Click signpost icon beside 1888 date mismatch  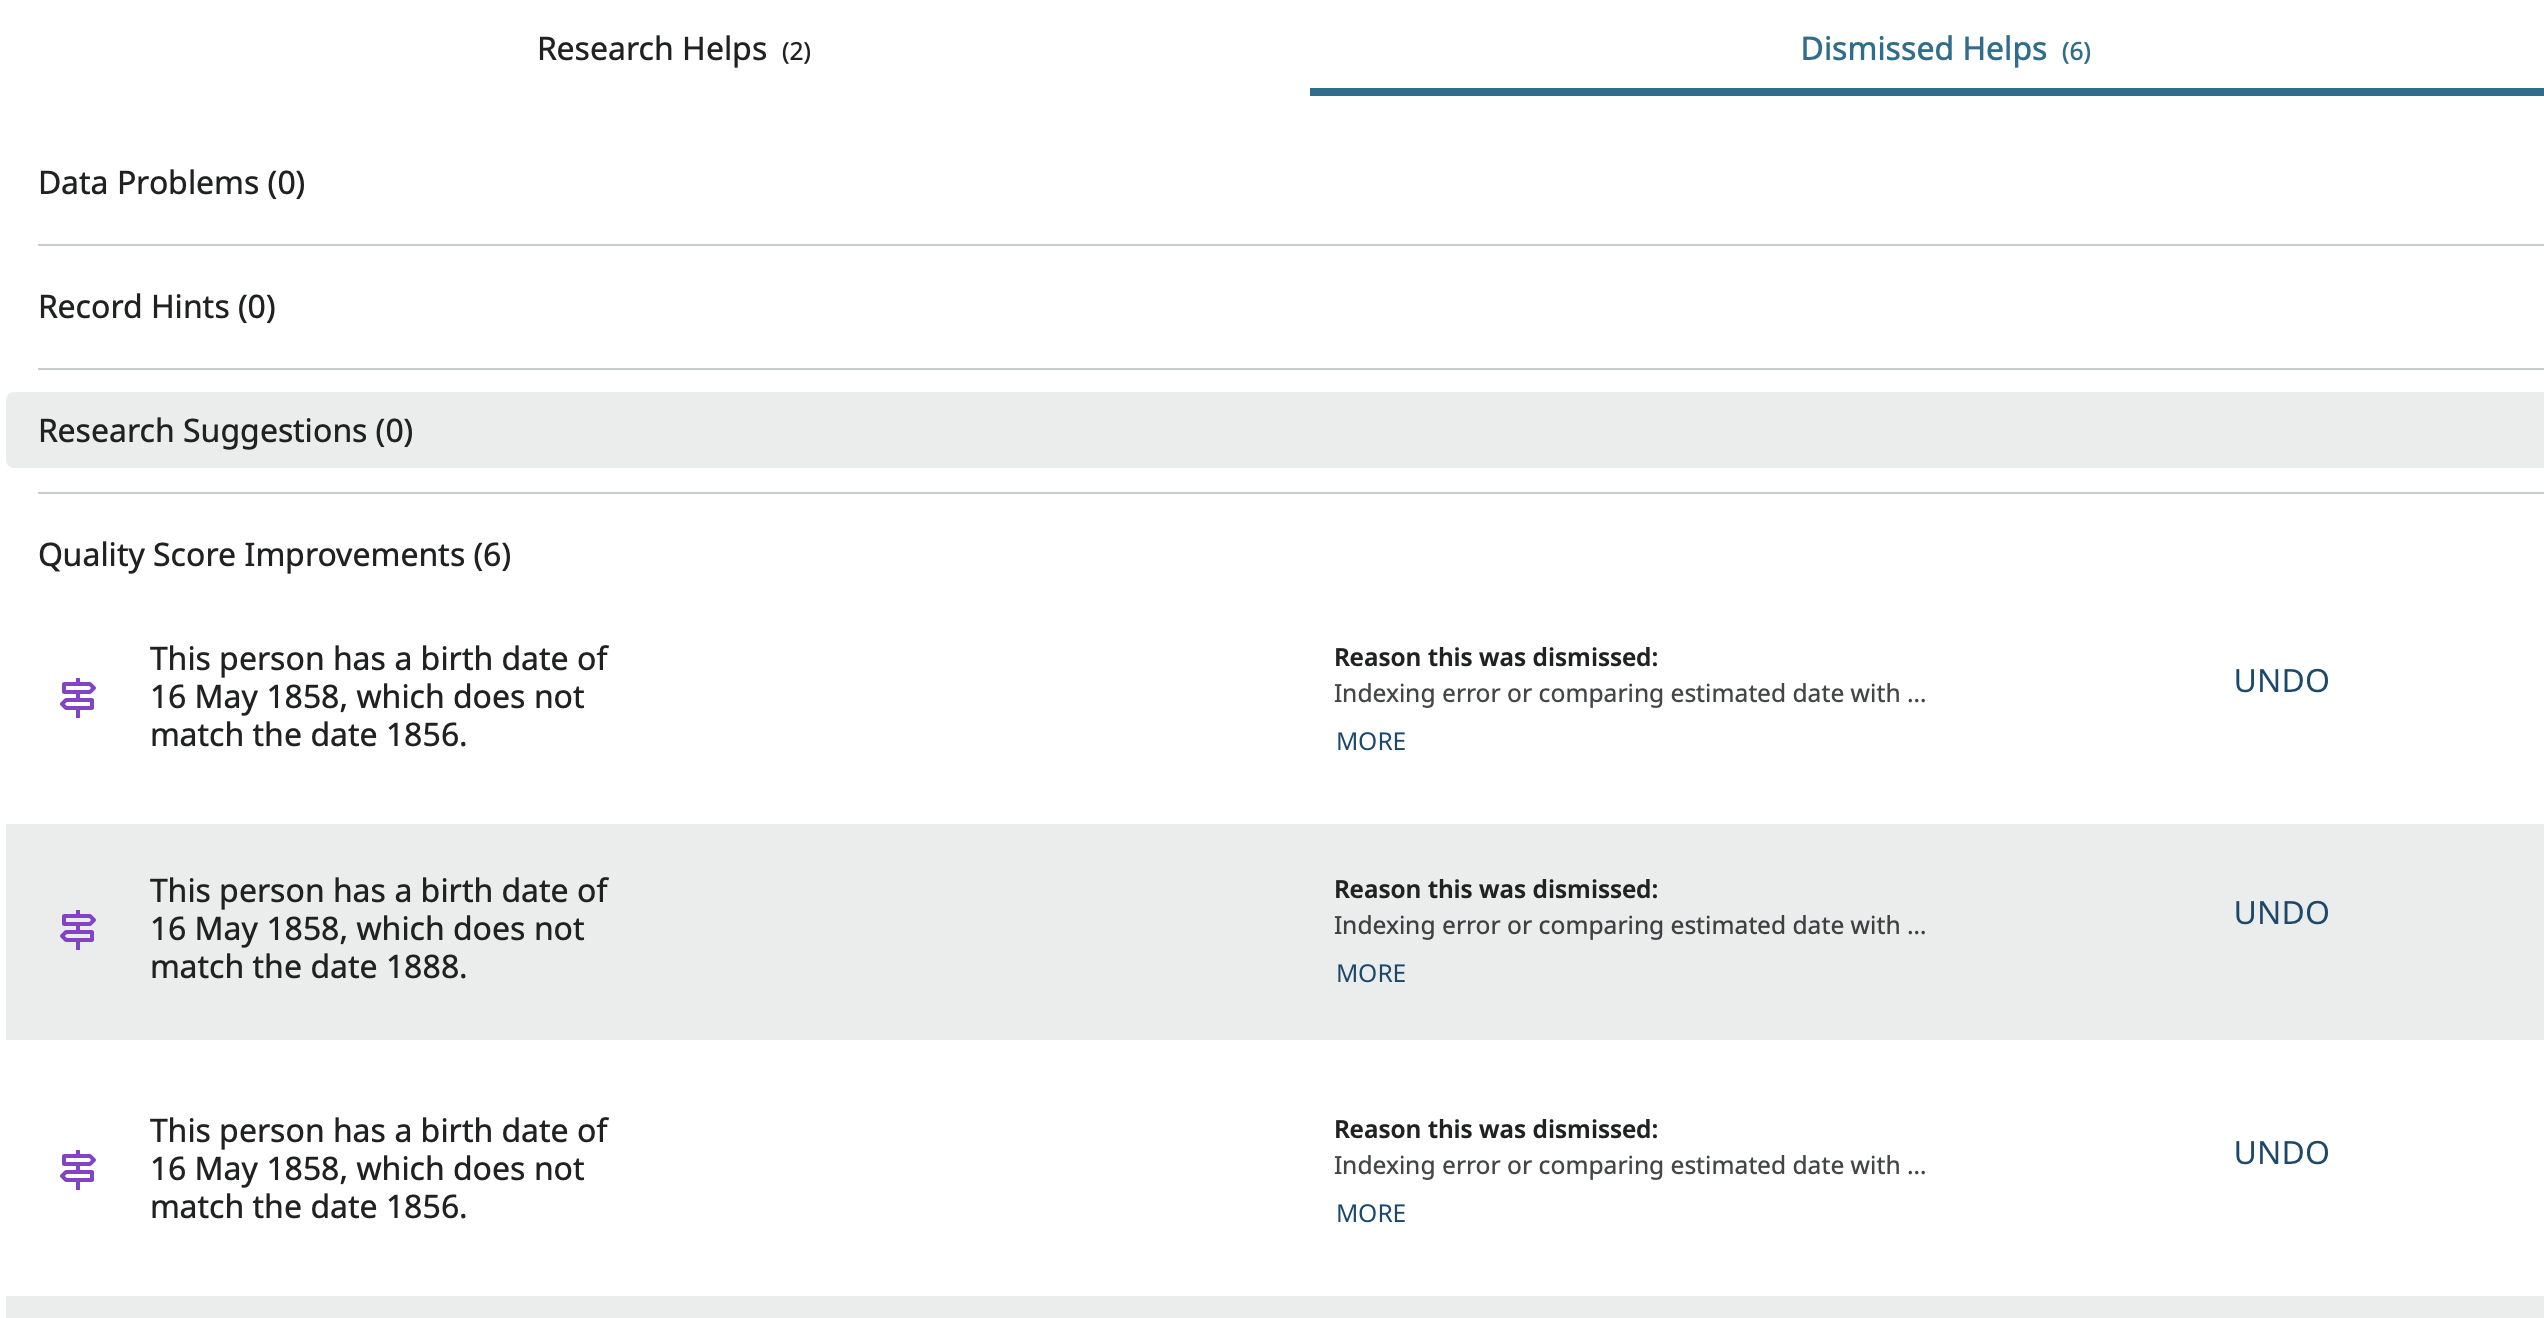78,929
